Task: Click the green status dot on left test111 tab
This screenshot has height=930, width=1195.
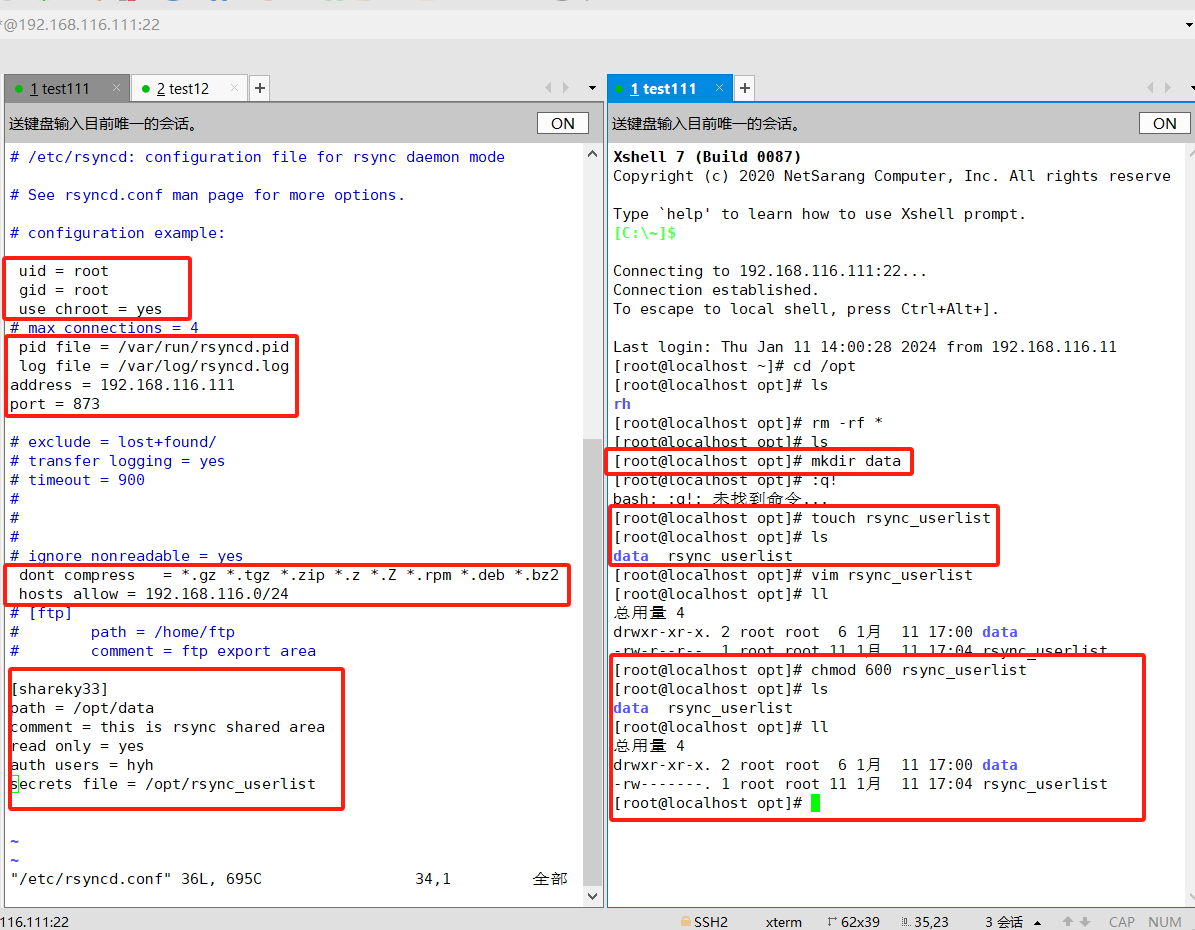Action: click(x=19, y=89)
